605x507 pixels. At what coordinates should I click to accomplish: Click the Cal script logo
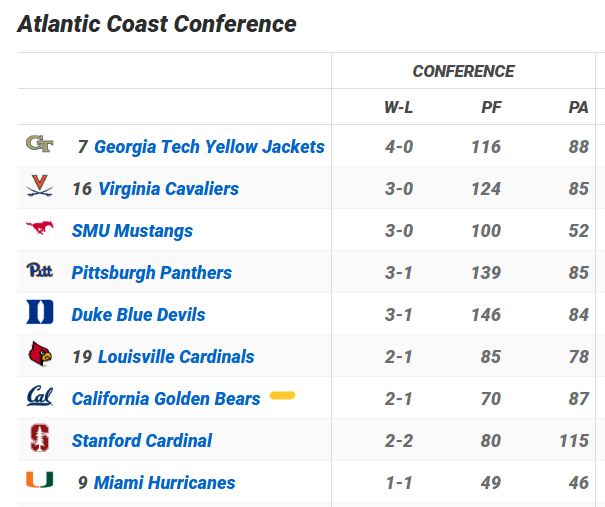point(40,397)
